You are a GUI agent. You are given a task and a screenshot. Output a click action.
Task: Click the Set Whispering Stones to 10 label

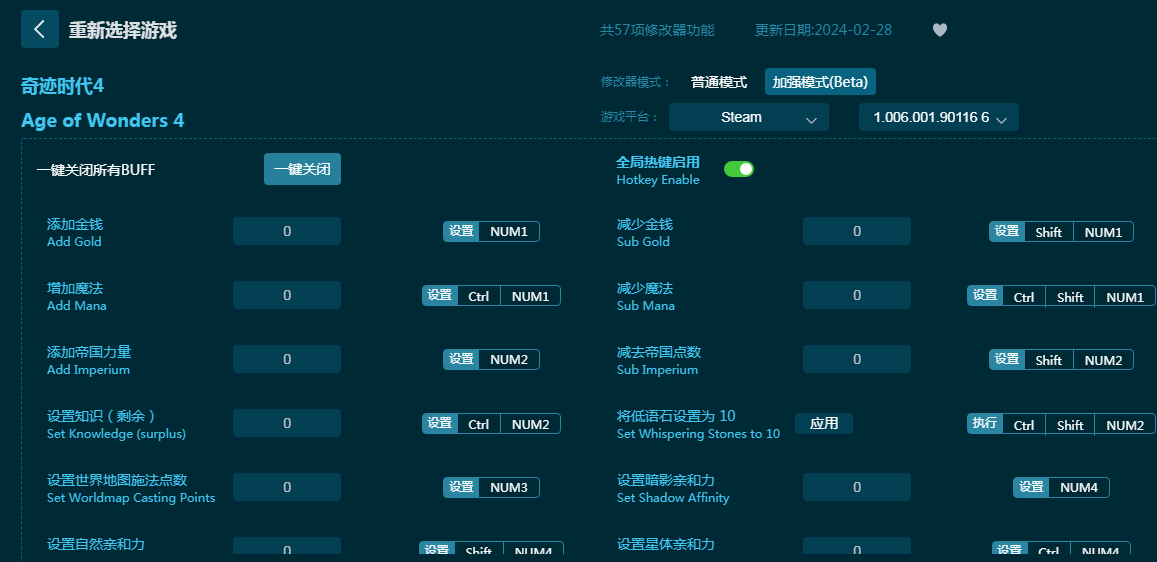pos(698,434)
